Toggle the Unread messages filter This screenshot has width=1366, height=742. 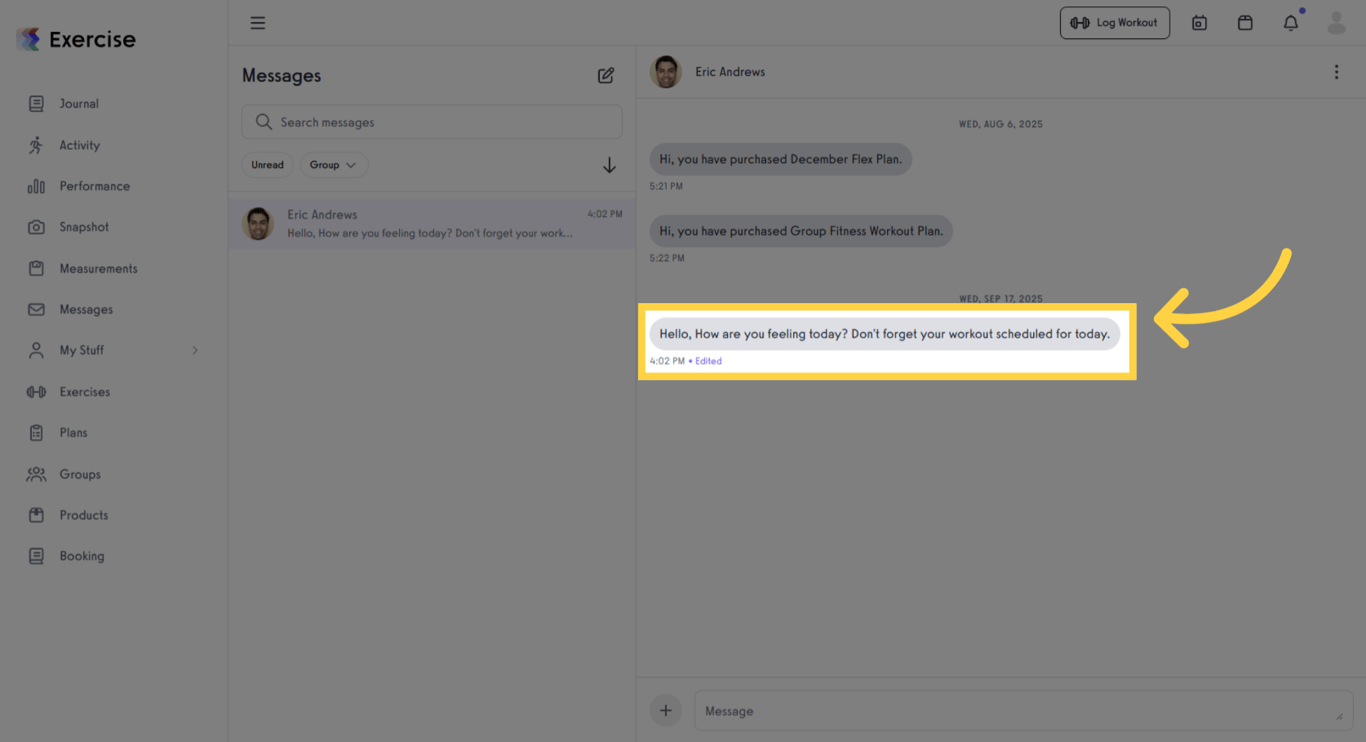[267, 164]
